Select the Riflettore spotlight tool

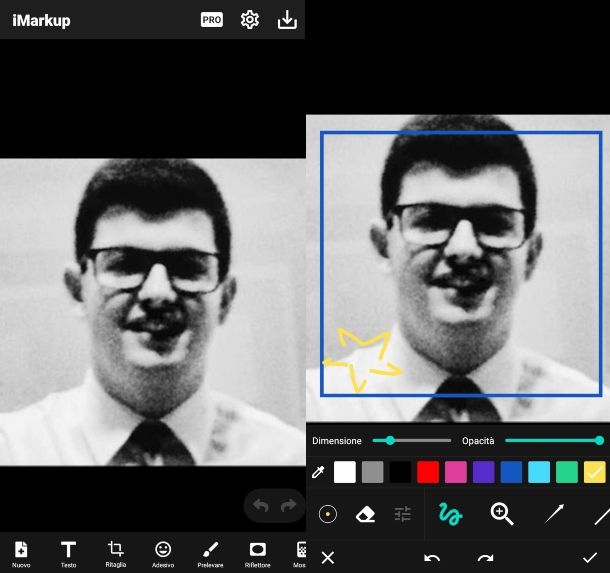[x=258, y=554]
